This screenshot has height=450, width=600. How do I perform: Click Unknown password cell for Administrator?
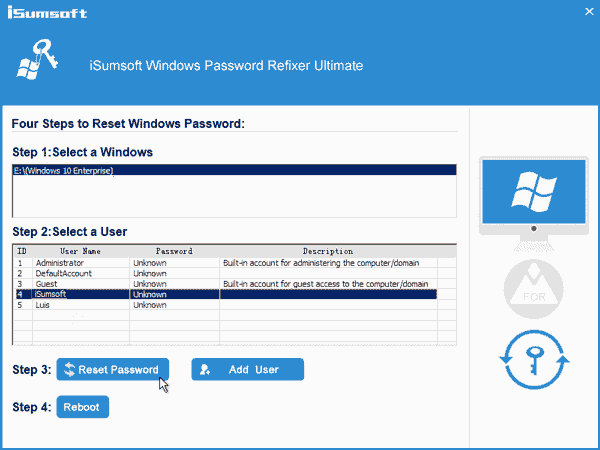tap(174, 263)
